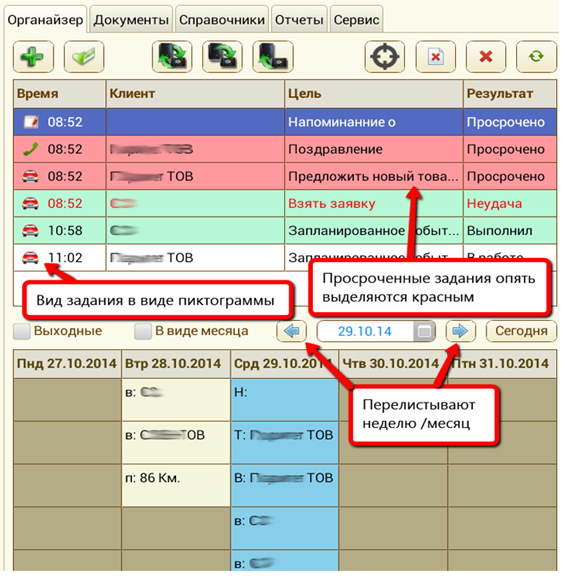
Task: Click the green refresh arrows button
Action: click(536, 57)
